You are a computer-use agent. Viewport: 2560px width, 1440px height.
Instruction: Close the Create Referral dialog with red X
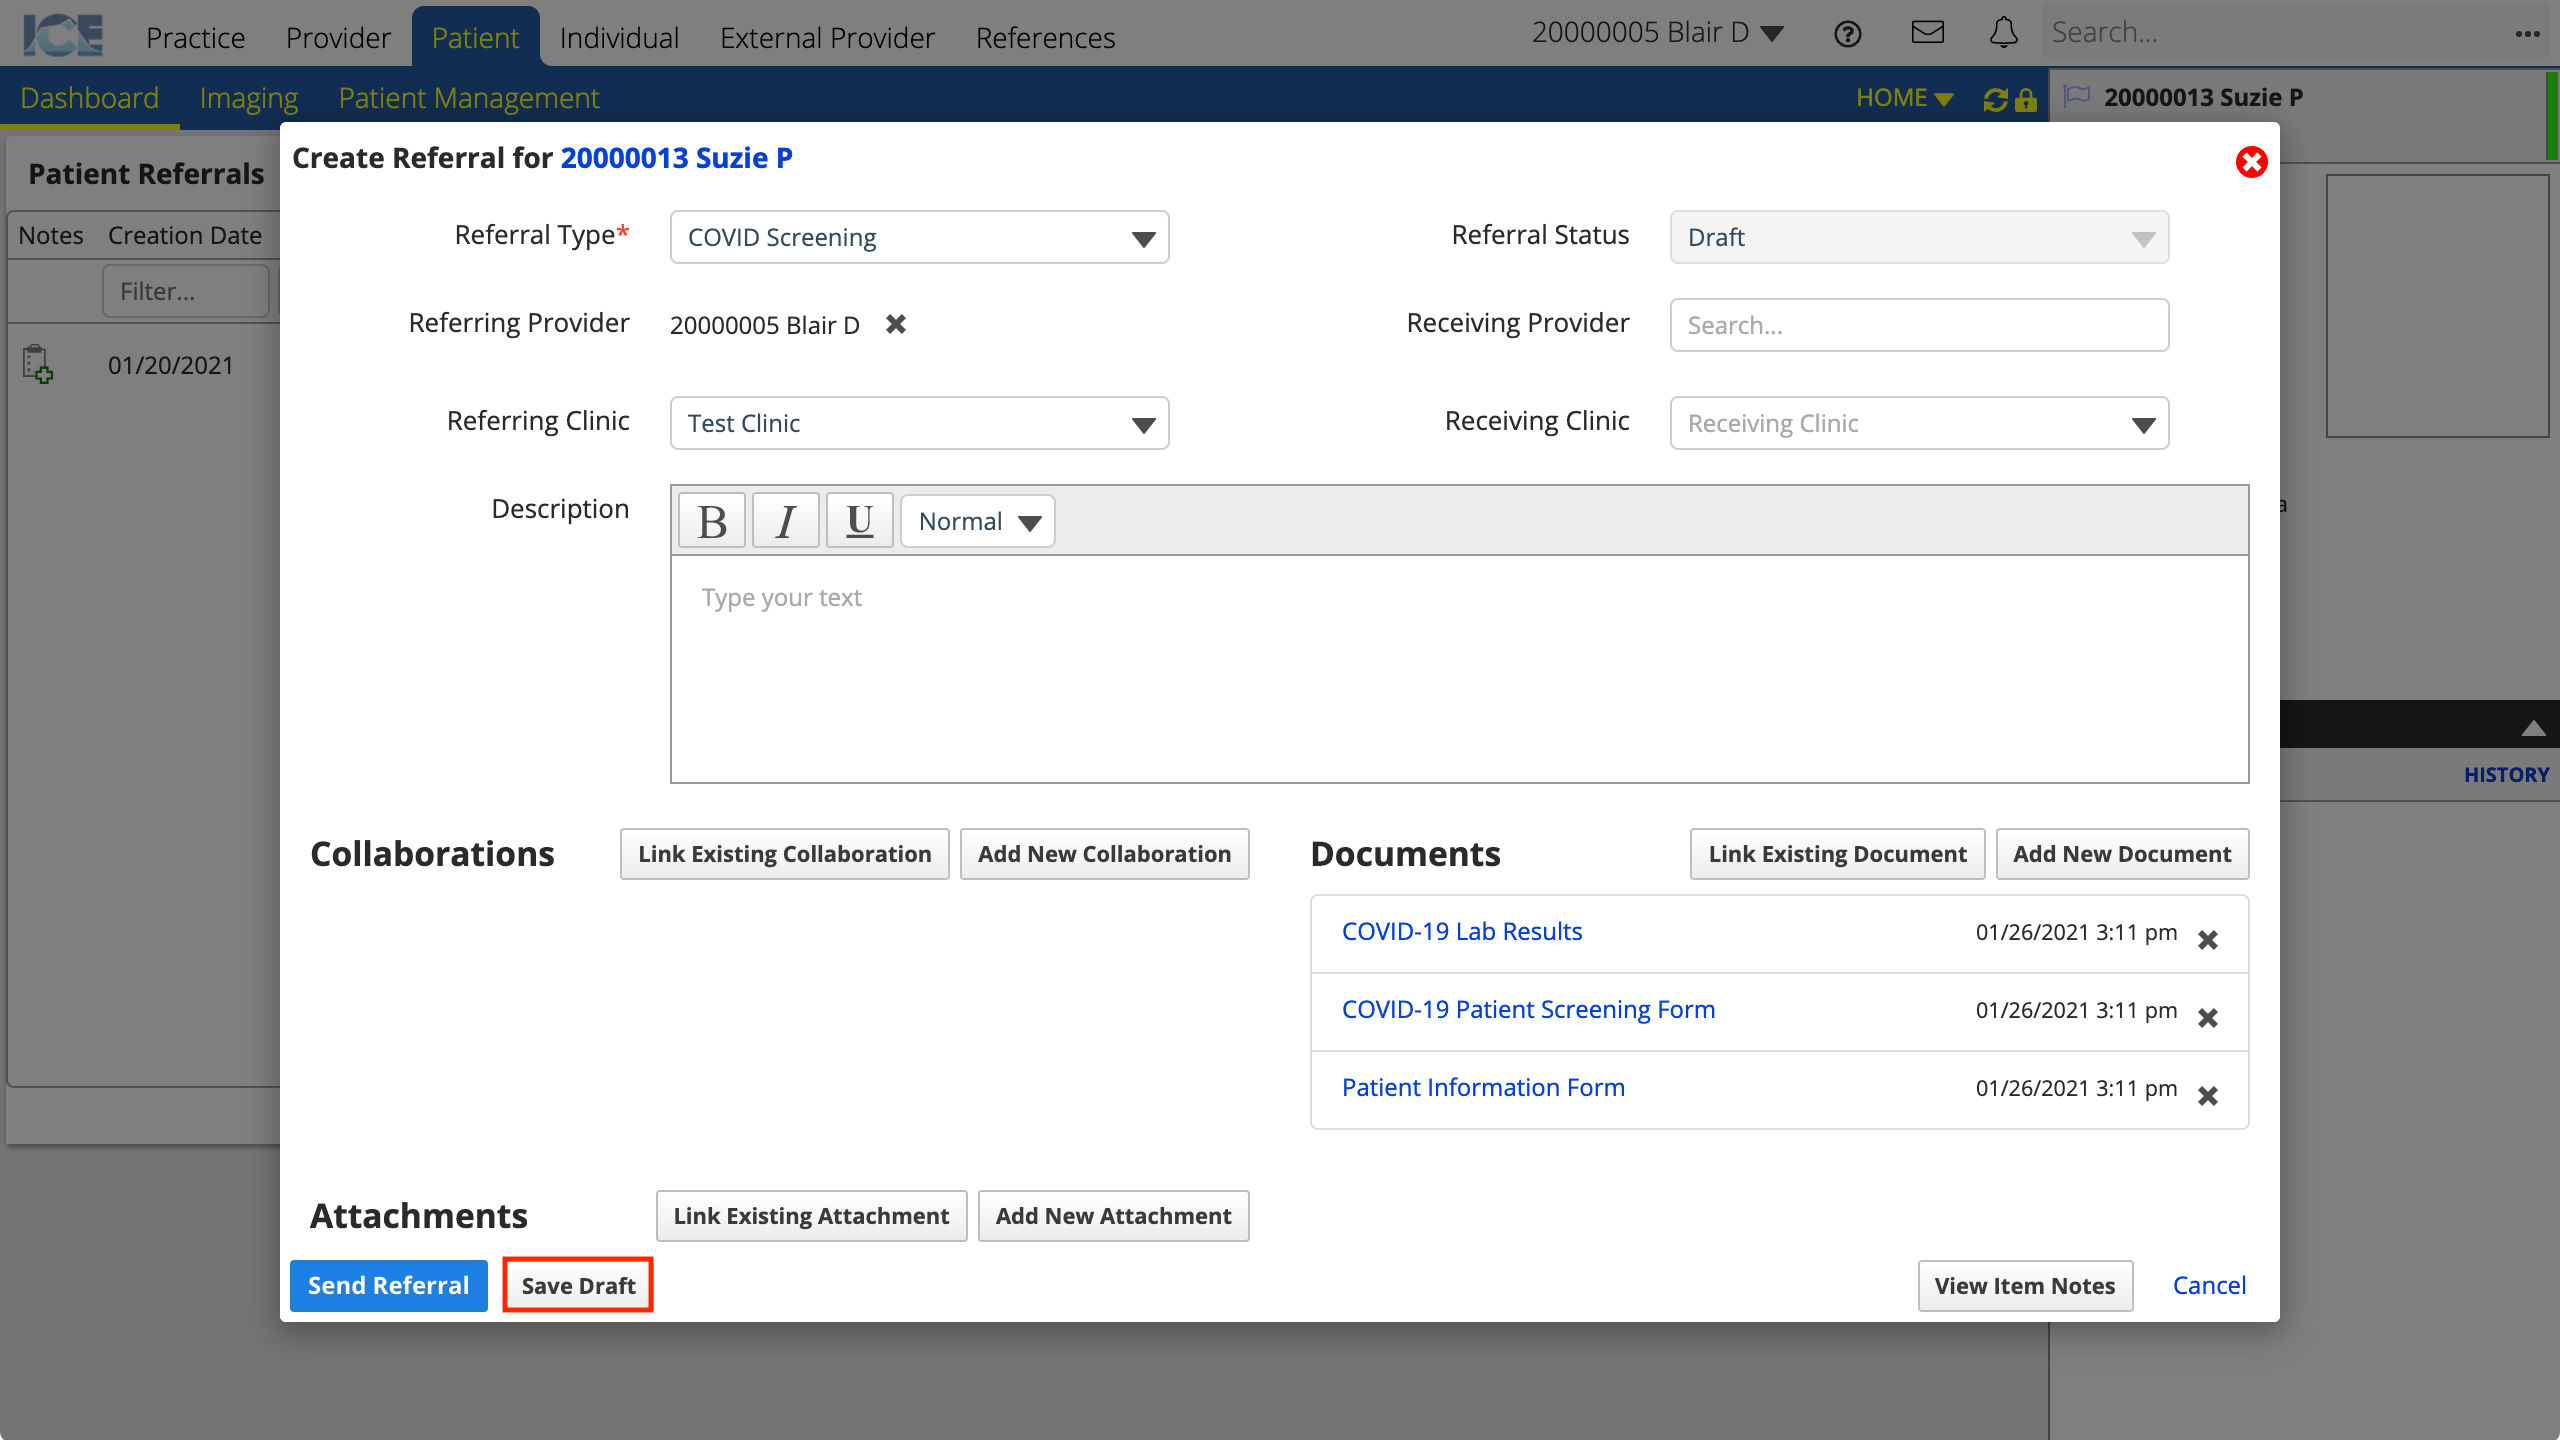(2251, 162)
